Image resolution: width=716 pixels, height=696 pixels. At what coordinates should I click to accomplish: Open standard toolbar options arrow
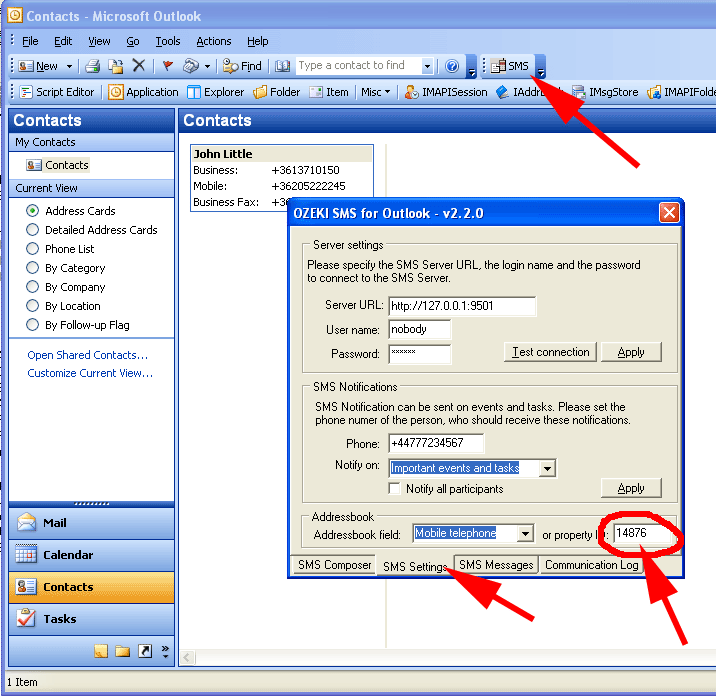point(472,67)
